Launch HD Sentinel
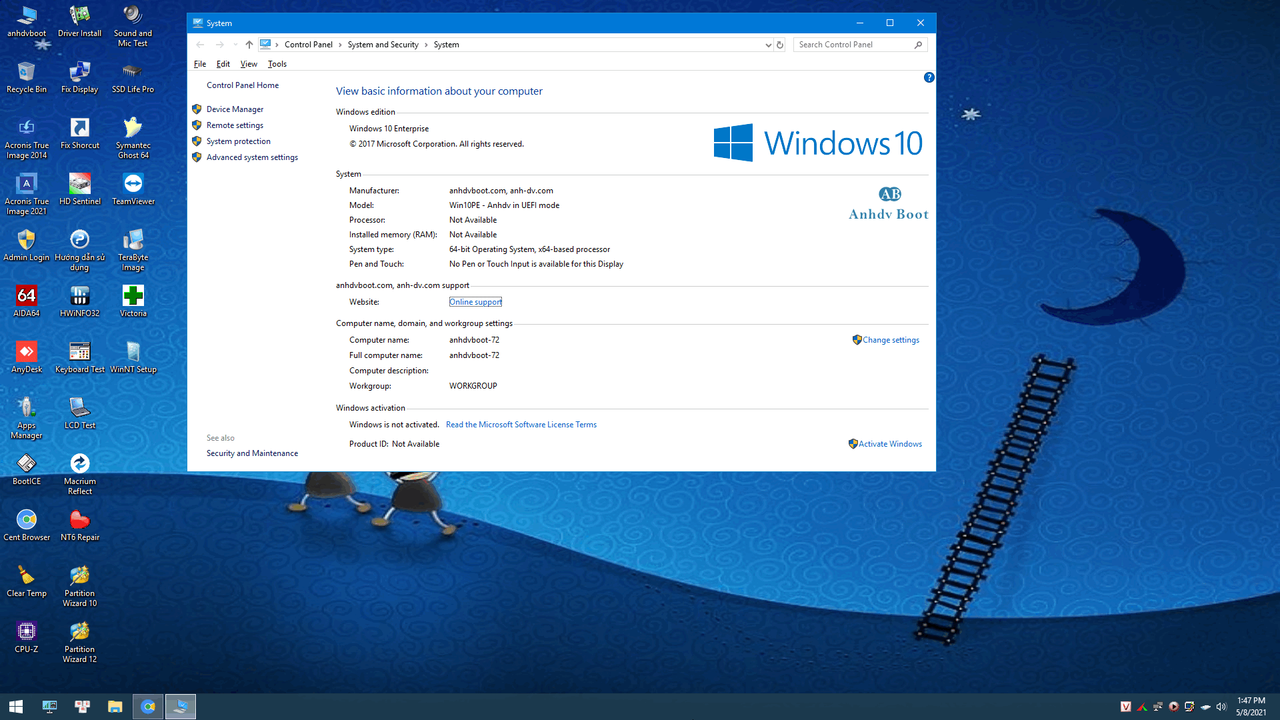Viewport: 1280px width, 720px height. [x=80, y=190]
